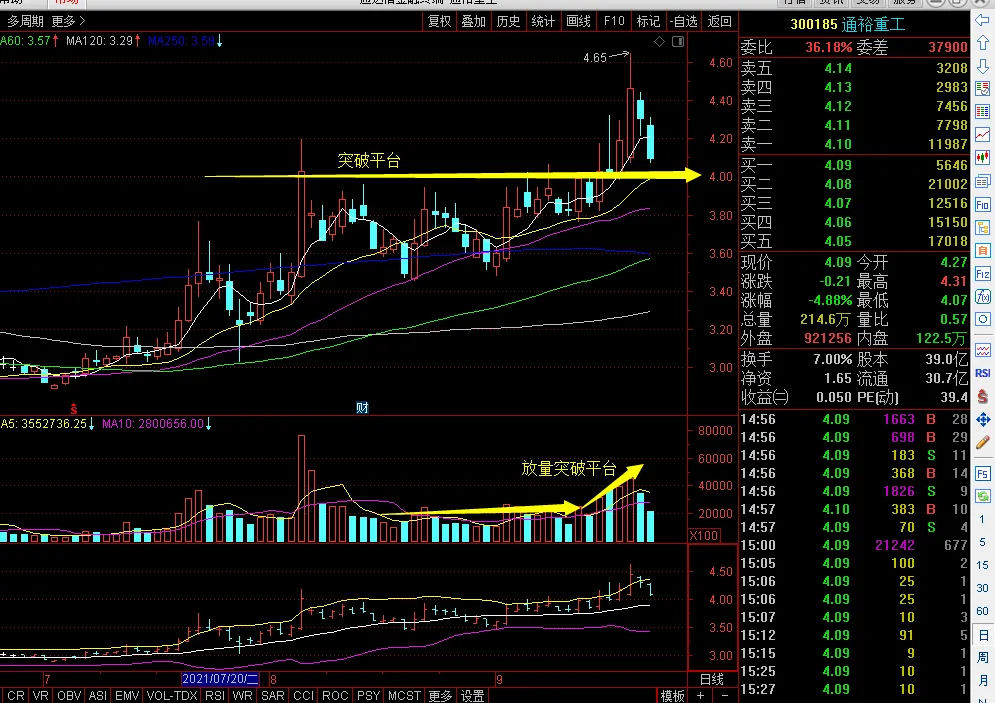Select the 月 monthly period button

coord(982,680)
